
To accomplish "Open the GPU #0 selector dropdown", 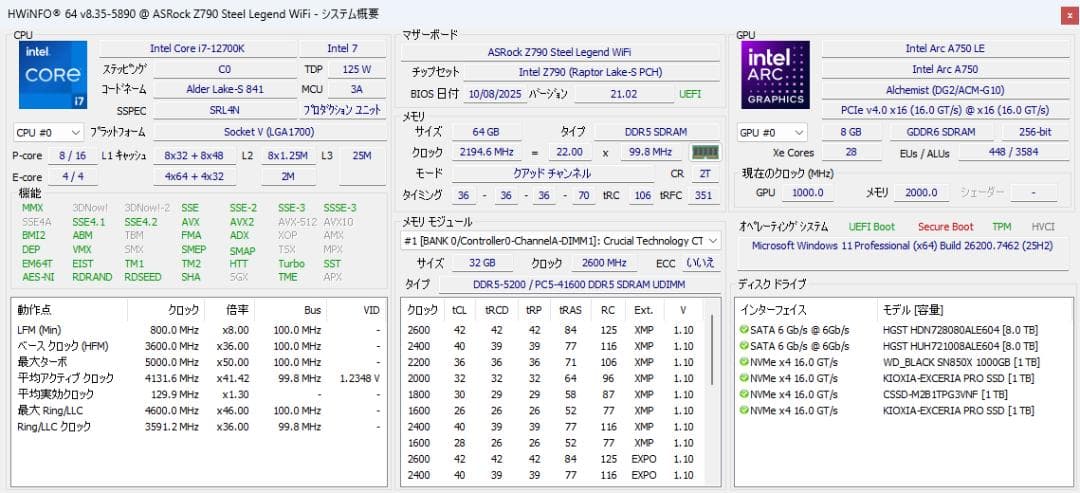I will [x=772, y=132].
